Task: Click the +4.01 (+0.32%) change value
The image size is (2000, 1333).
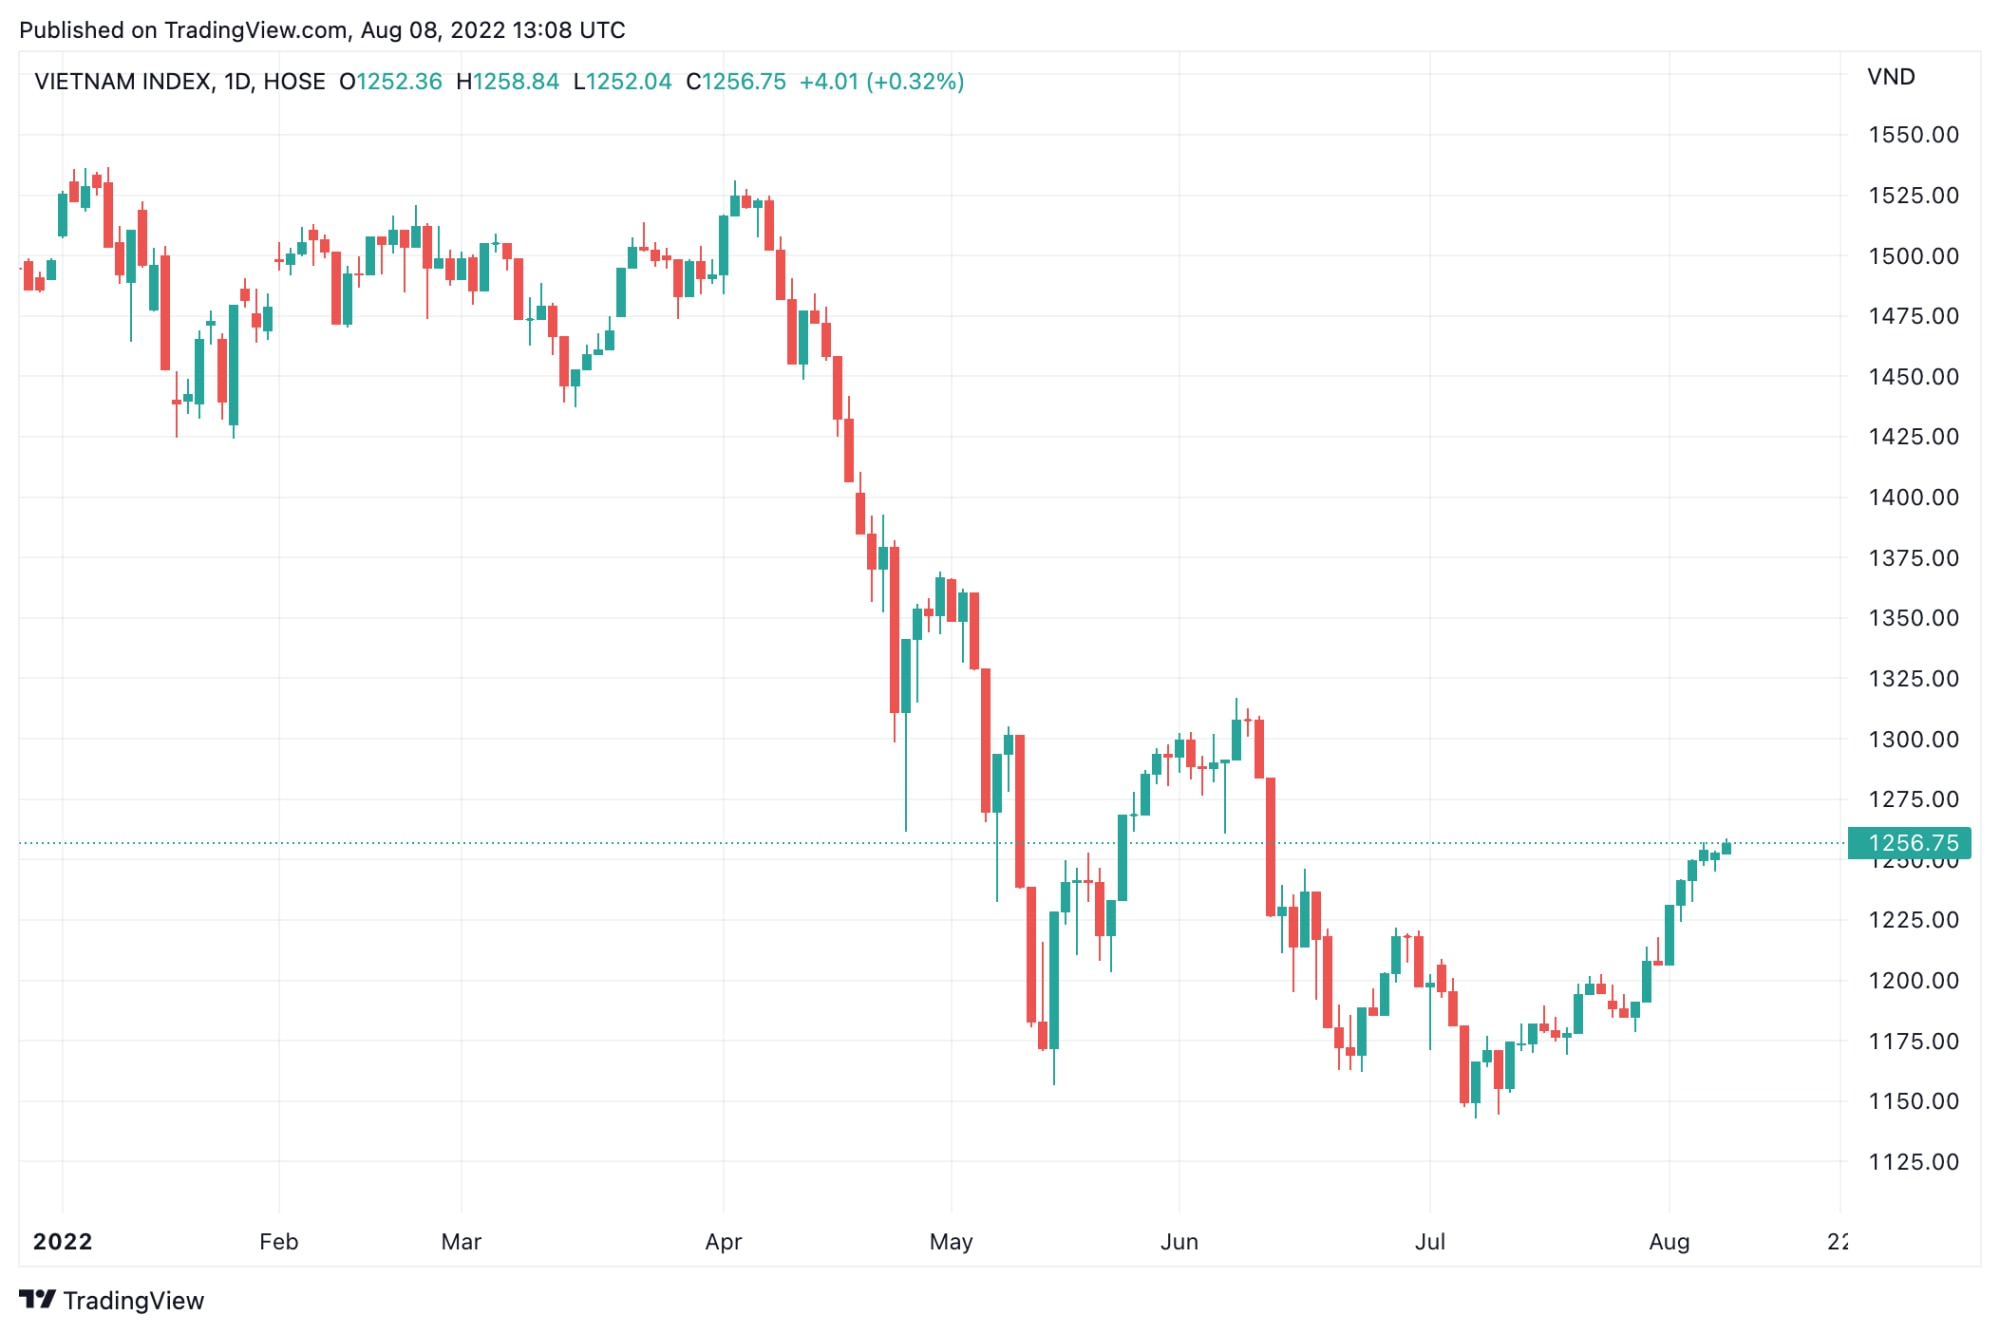Action: [882, 82]
